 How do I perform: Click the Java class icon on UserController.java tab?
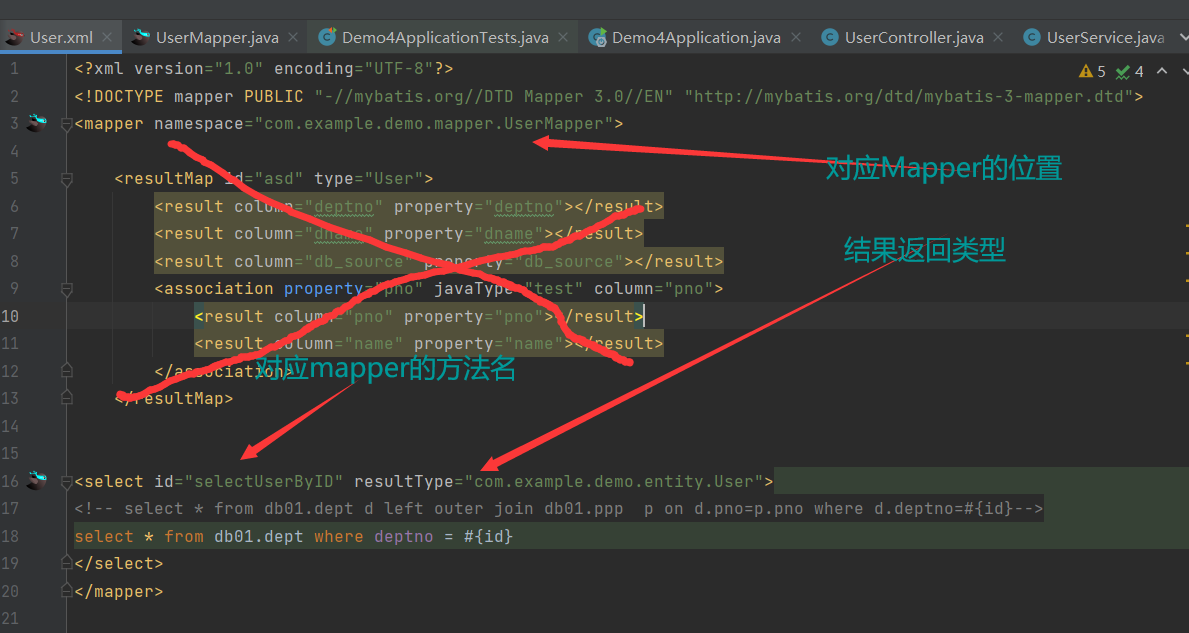click(x=829, y=36)
